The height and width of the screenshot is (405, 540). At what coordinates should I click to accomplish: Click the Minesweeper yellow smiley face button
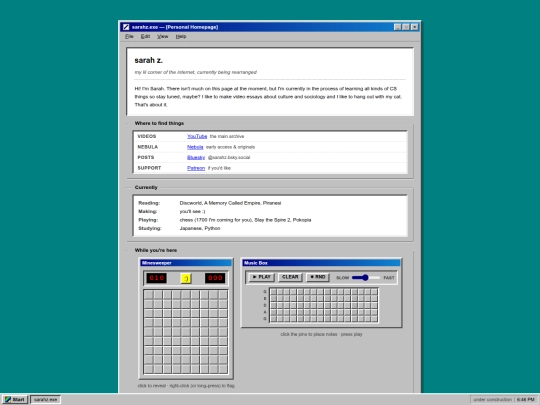(186, 278)
